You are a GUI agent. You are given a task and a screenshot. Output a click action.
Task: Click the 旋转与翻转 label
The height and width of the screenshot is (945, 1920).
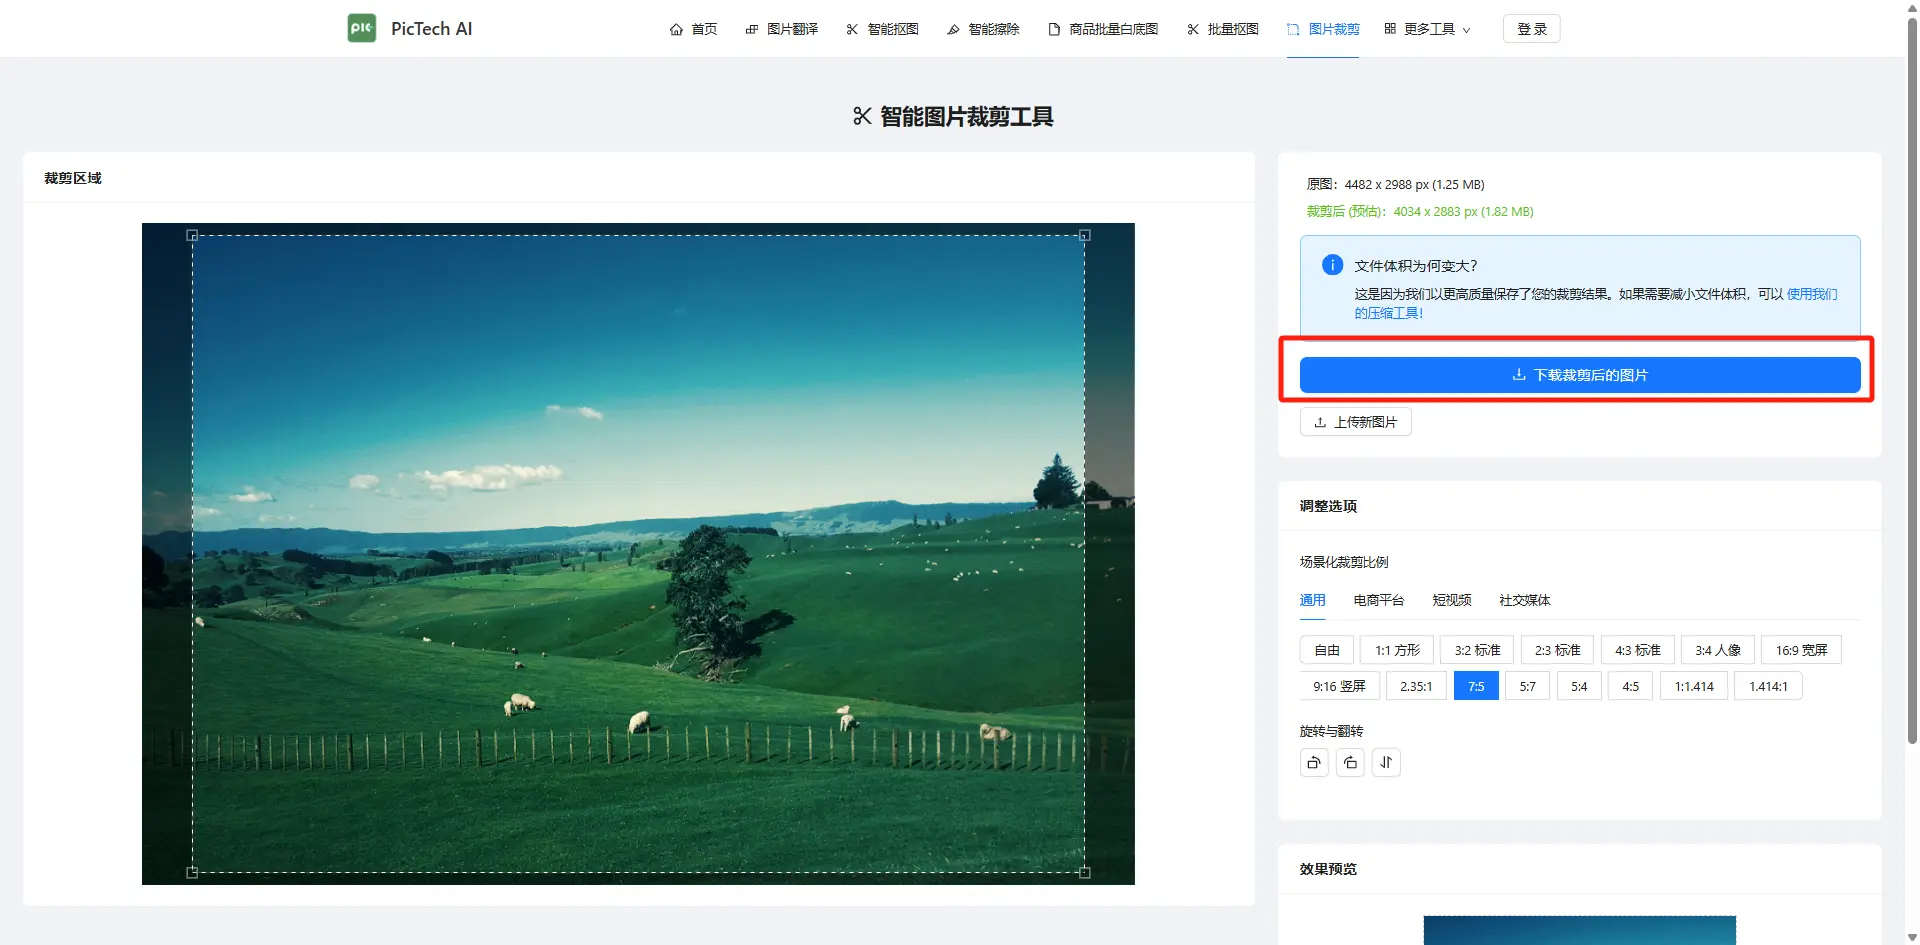click(x=1331, y=731)
